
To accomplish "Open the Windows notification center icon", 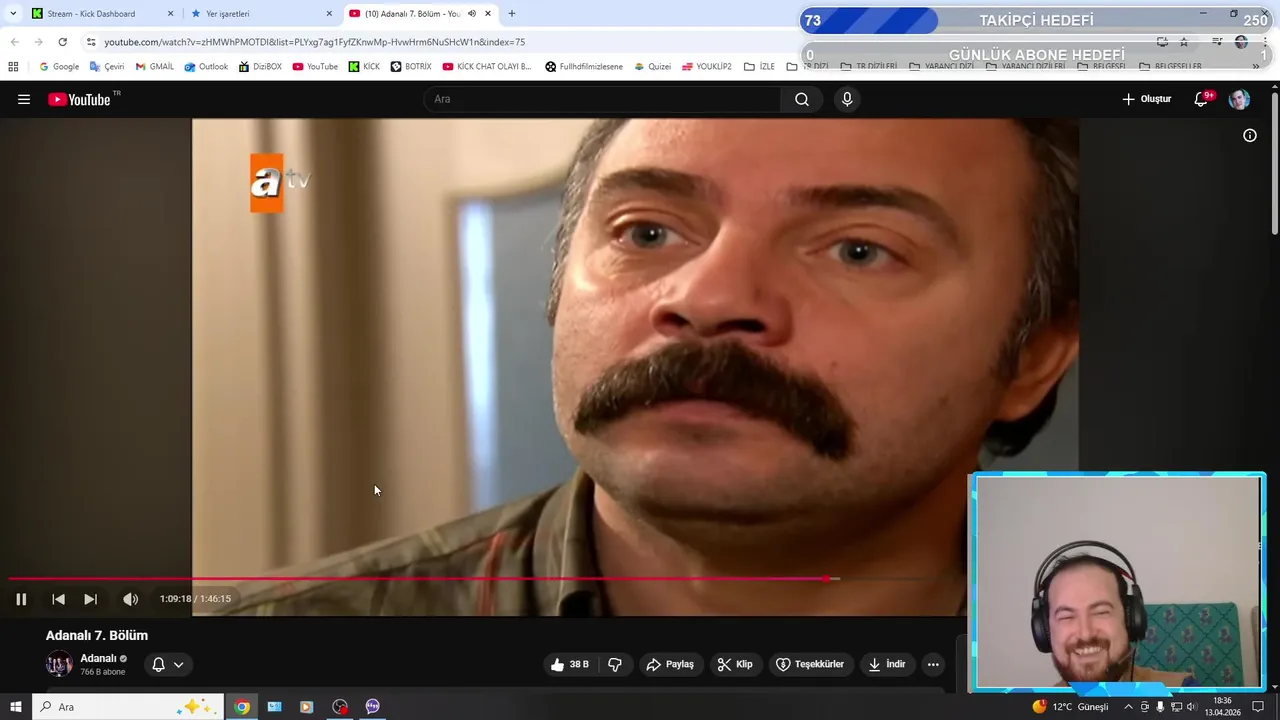I will [1258, 707].
